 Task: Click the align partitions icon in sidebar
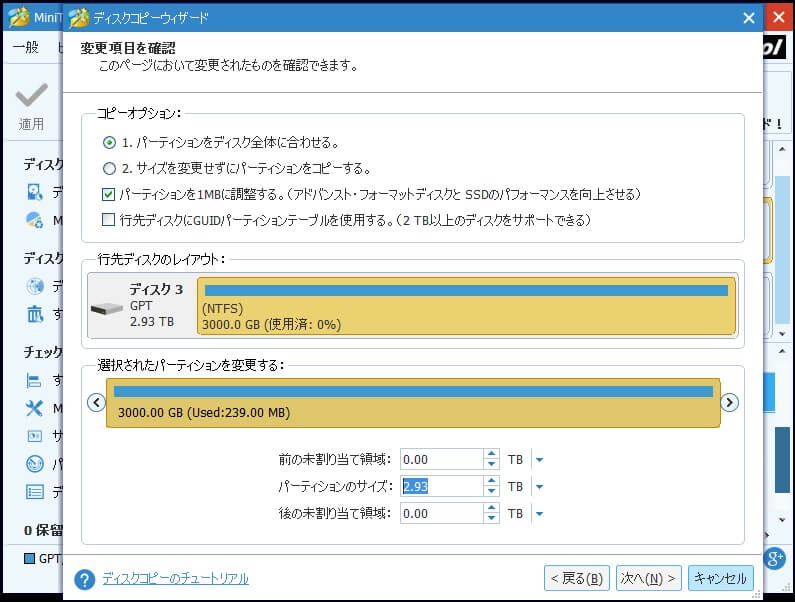(34, 380)
